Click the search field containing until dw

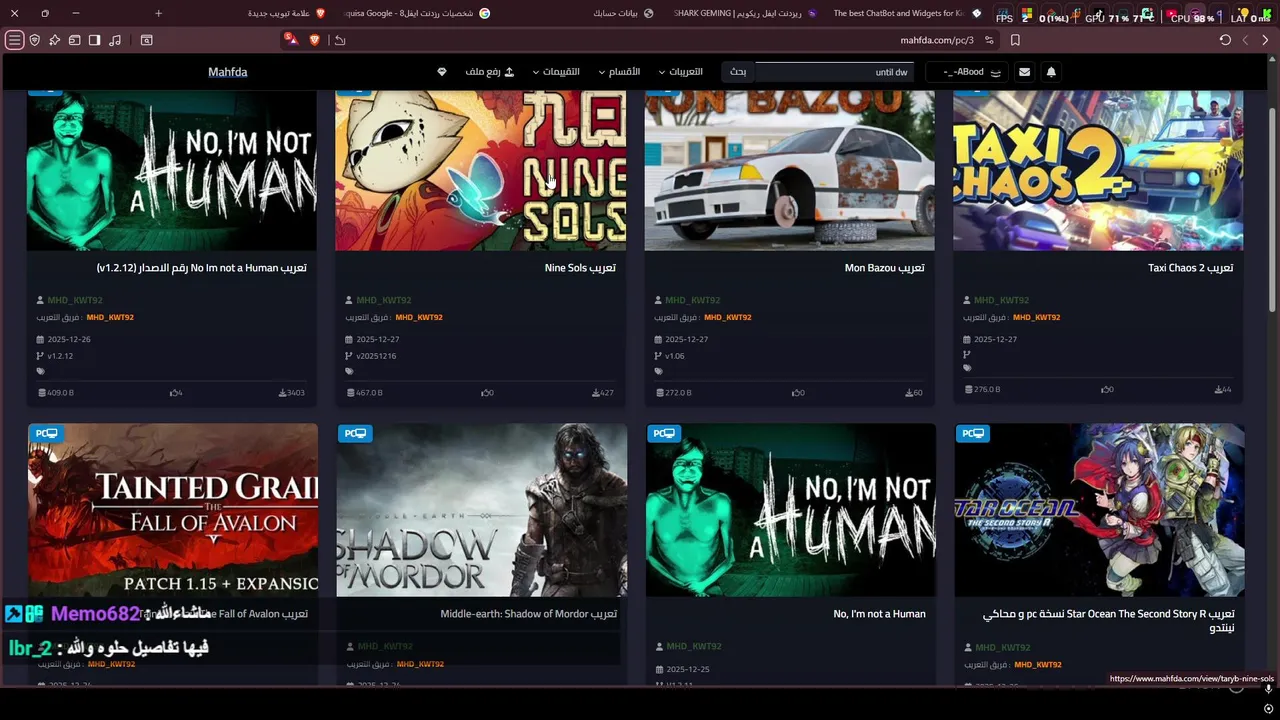[835, 72]
